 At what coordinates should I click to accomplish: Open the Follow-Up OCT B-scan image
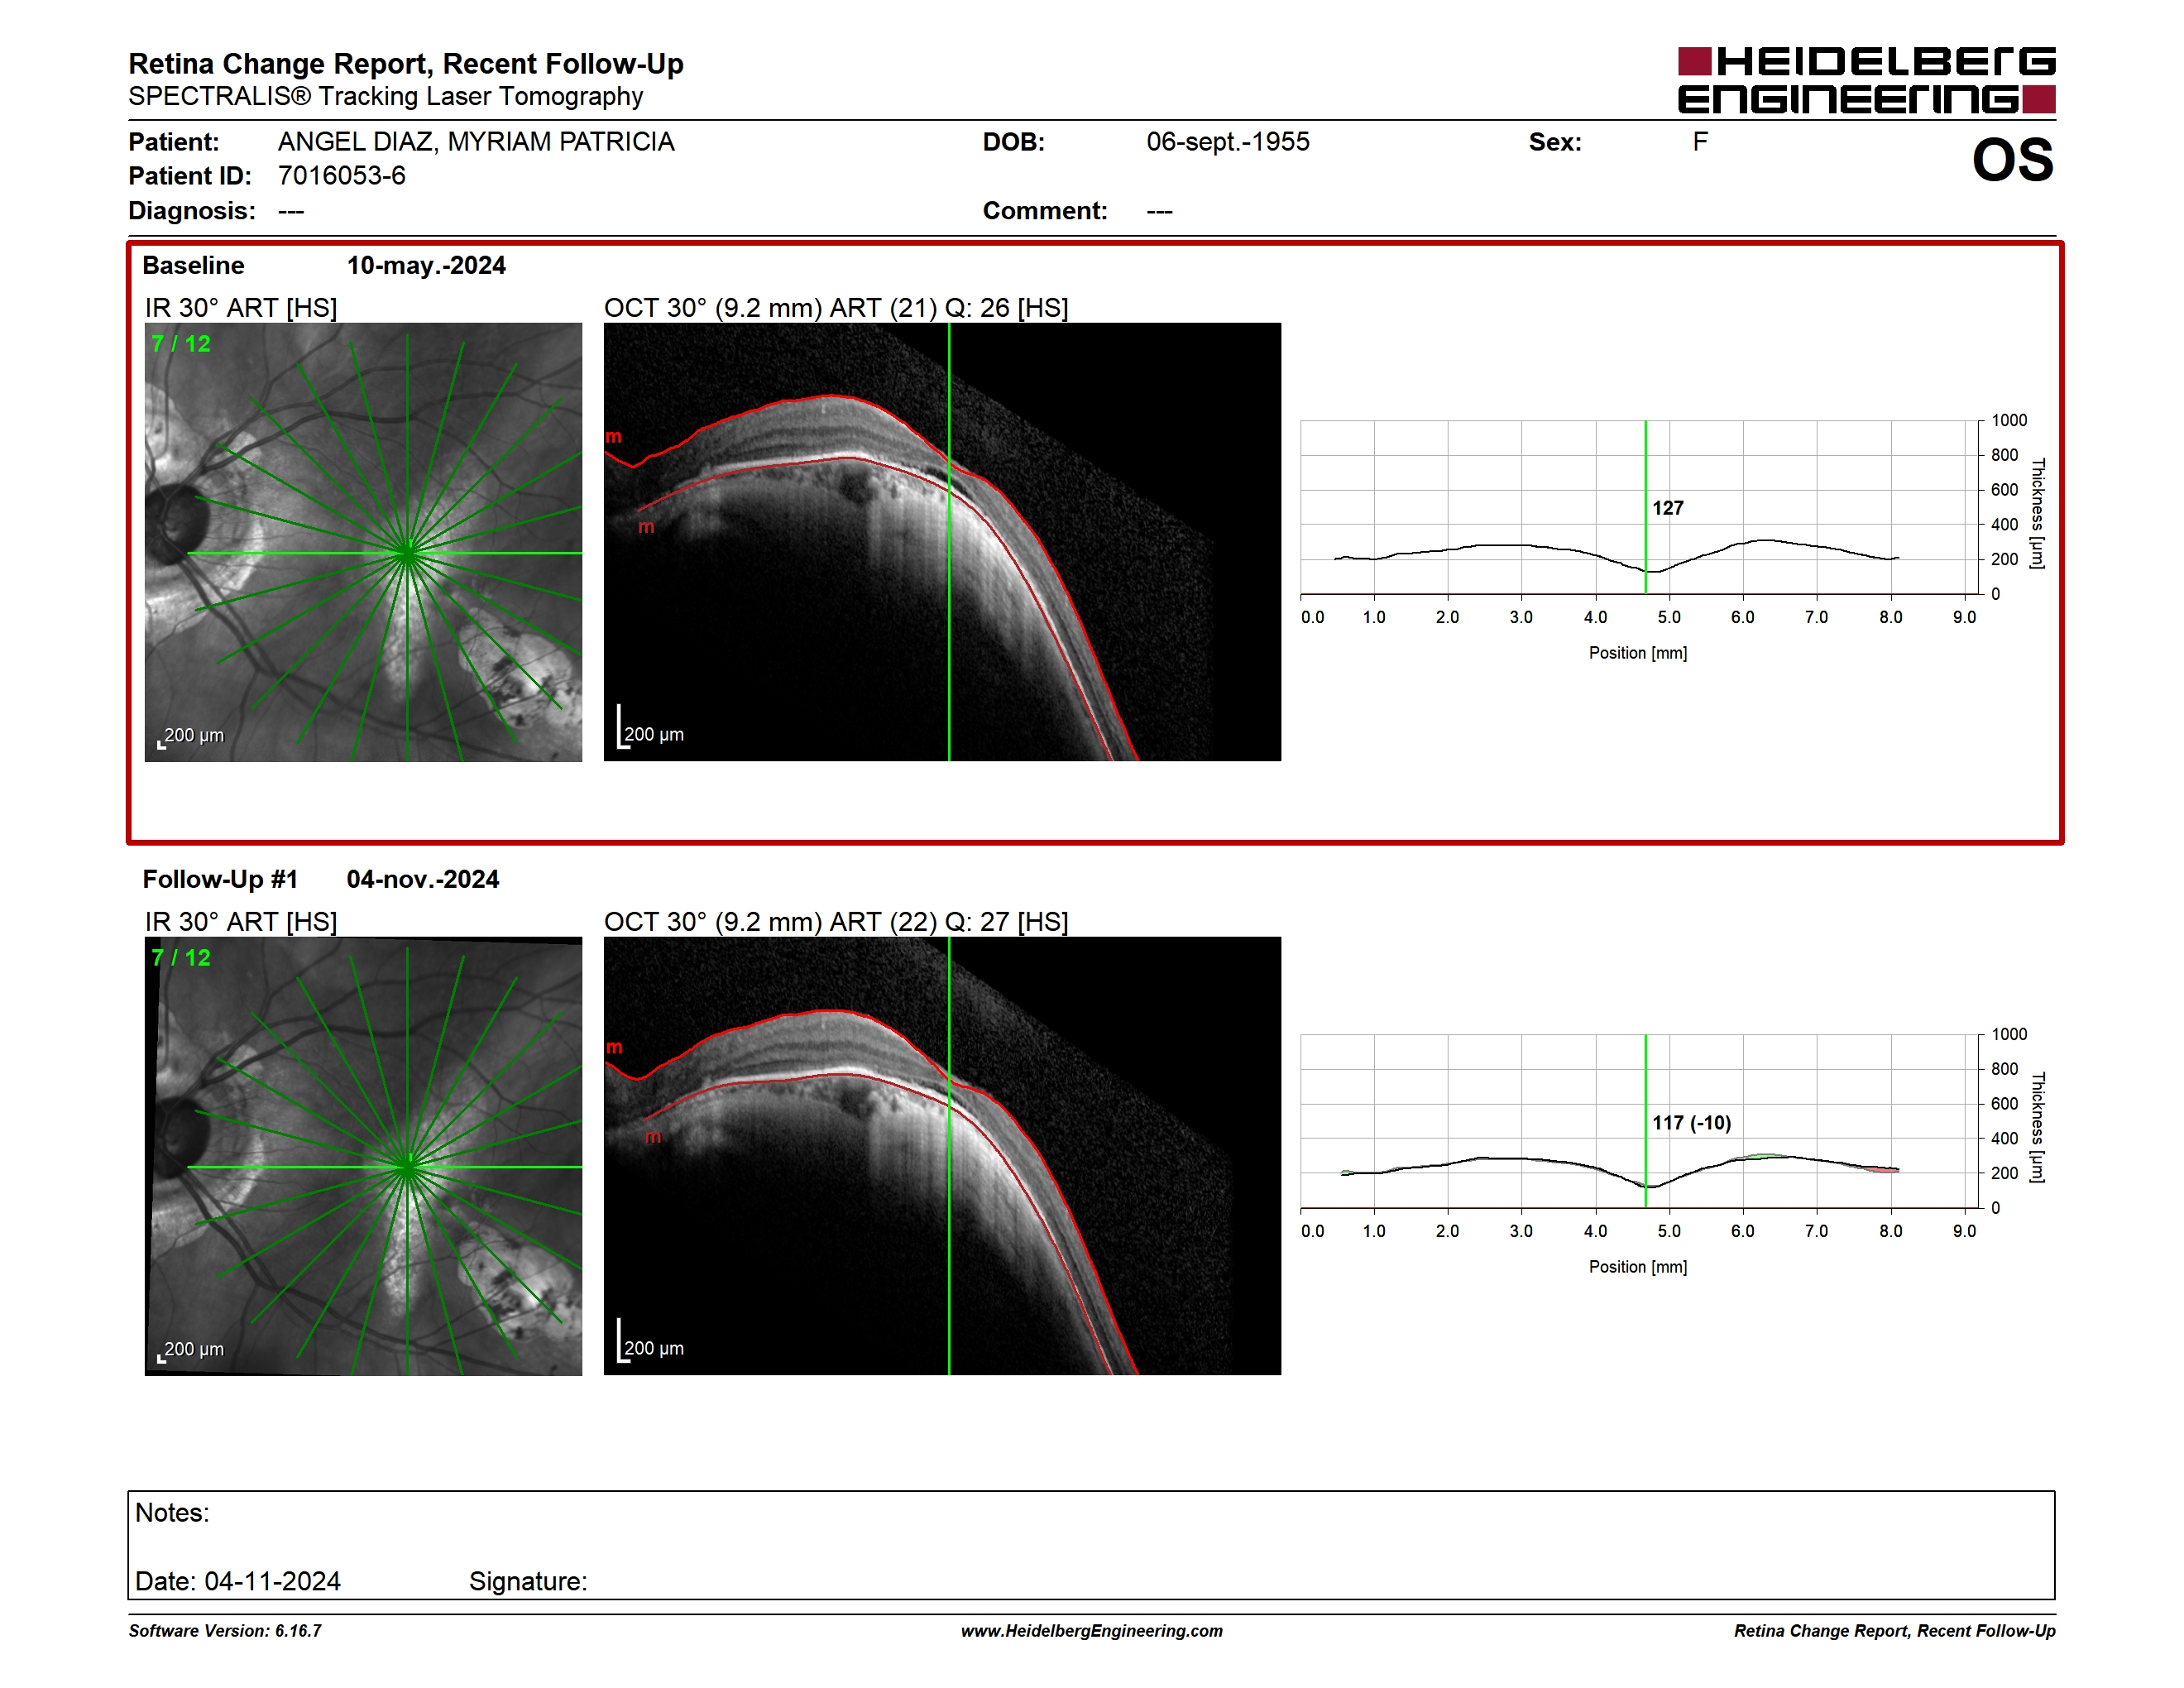coord(942,1156)
